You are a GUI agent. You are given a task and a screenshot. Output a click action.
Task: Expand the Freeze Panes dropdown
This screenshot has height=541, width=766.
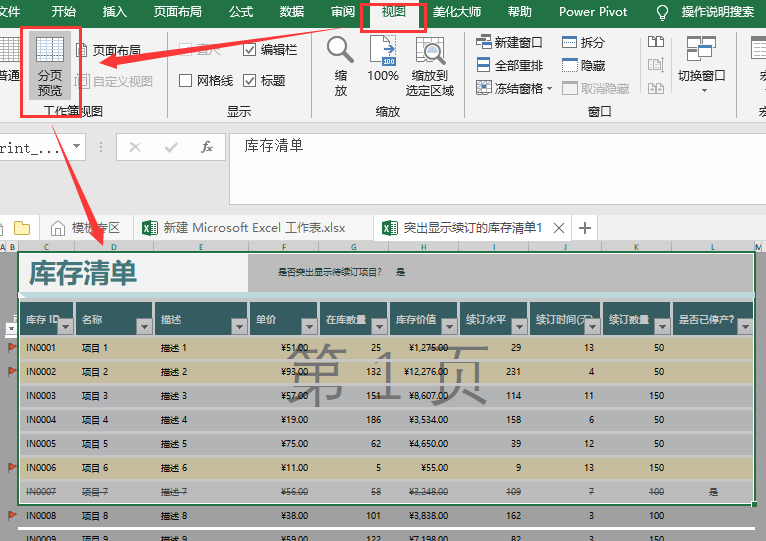[550, 89]
